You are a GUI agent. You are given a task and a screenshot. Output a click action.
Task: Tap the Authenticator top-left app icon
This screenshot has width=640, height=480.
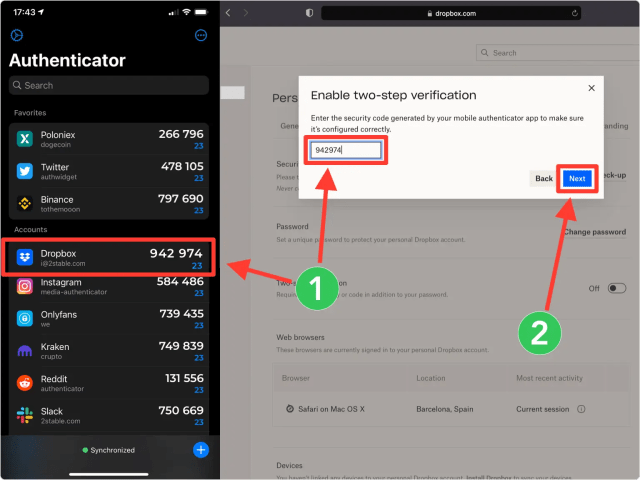(17, 36)
